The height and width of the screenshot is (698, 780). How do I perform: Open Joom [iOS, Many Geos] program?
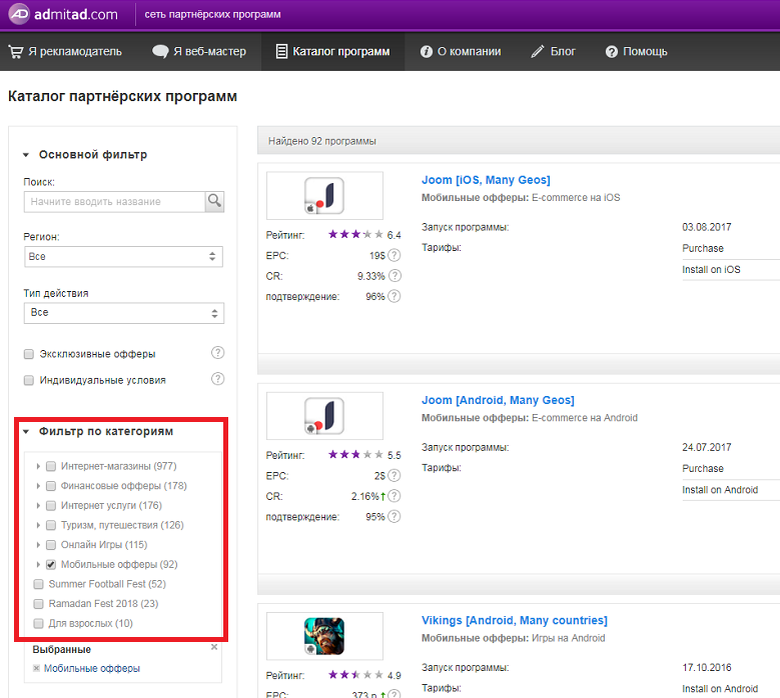[x=486, y=180]
